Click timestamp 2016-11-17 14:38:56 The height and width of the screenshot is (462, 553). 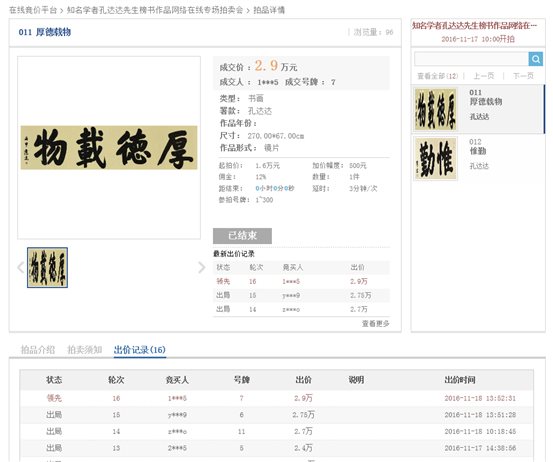coord(480,448)
